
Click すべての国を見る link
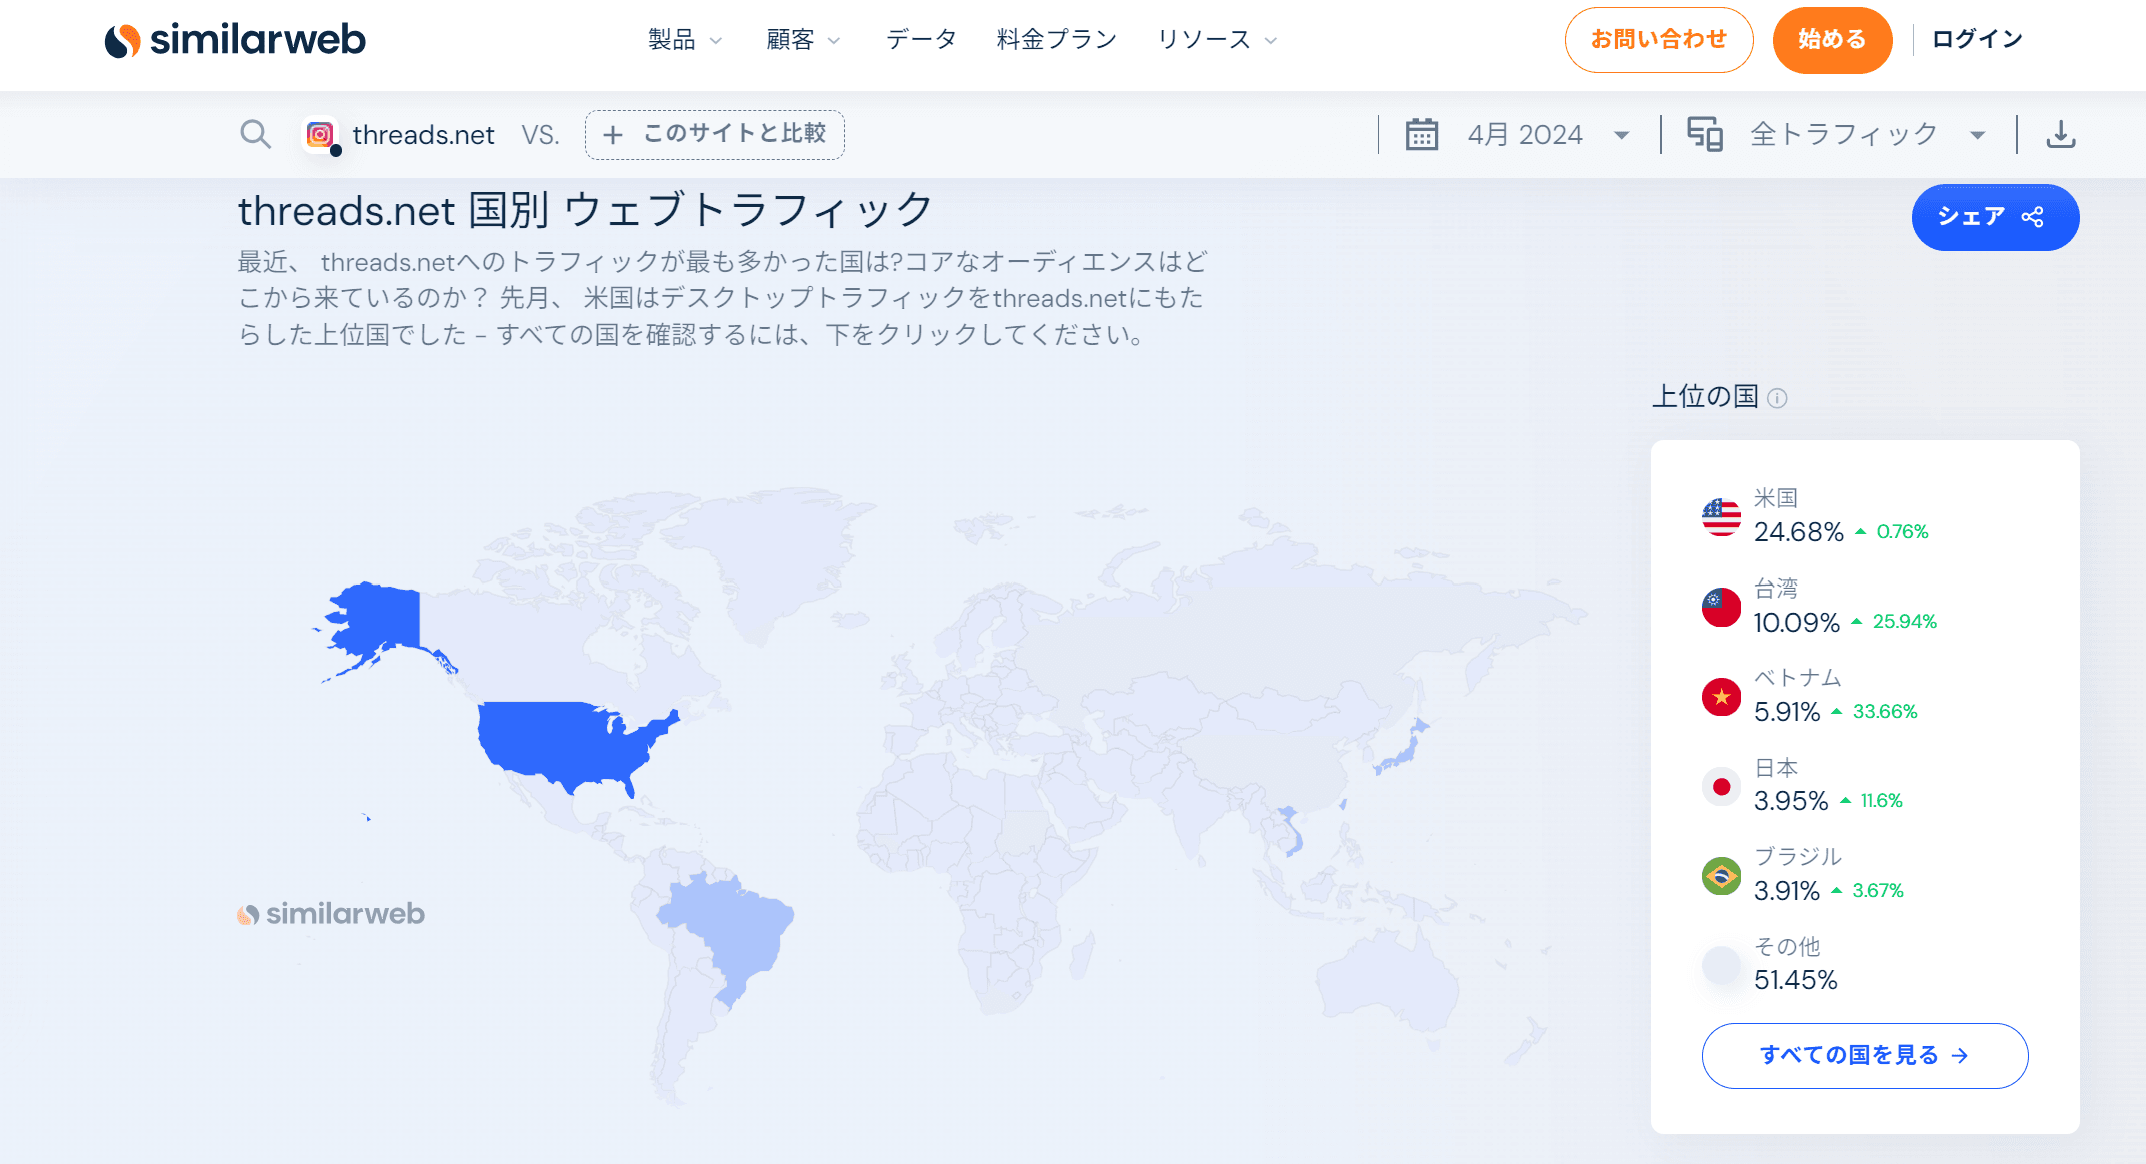pyautogui.click(x=1864, y=1055)
